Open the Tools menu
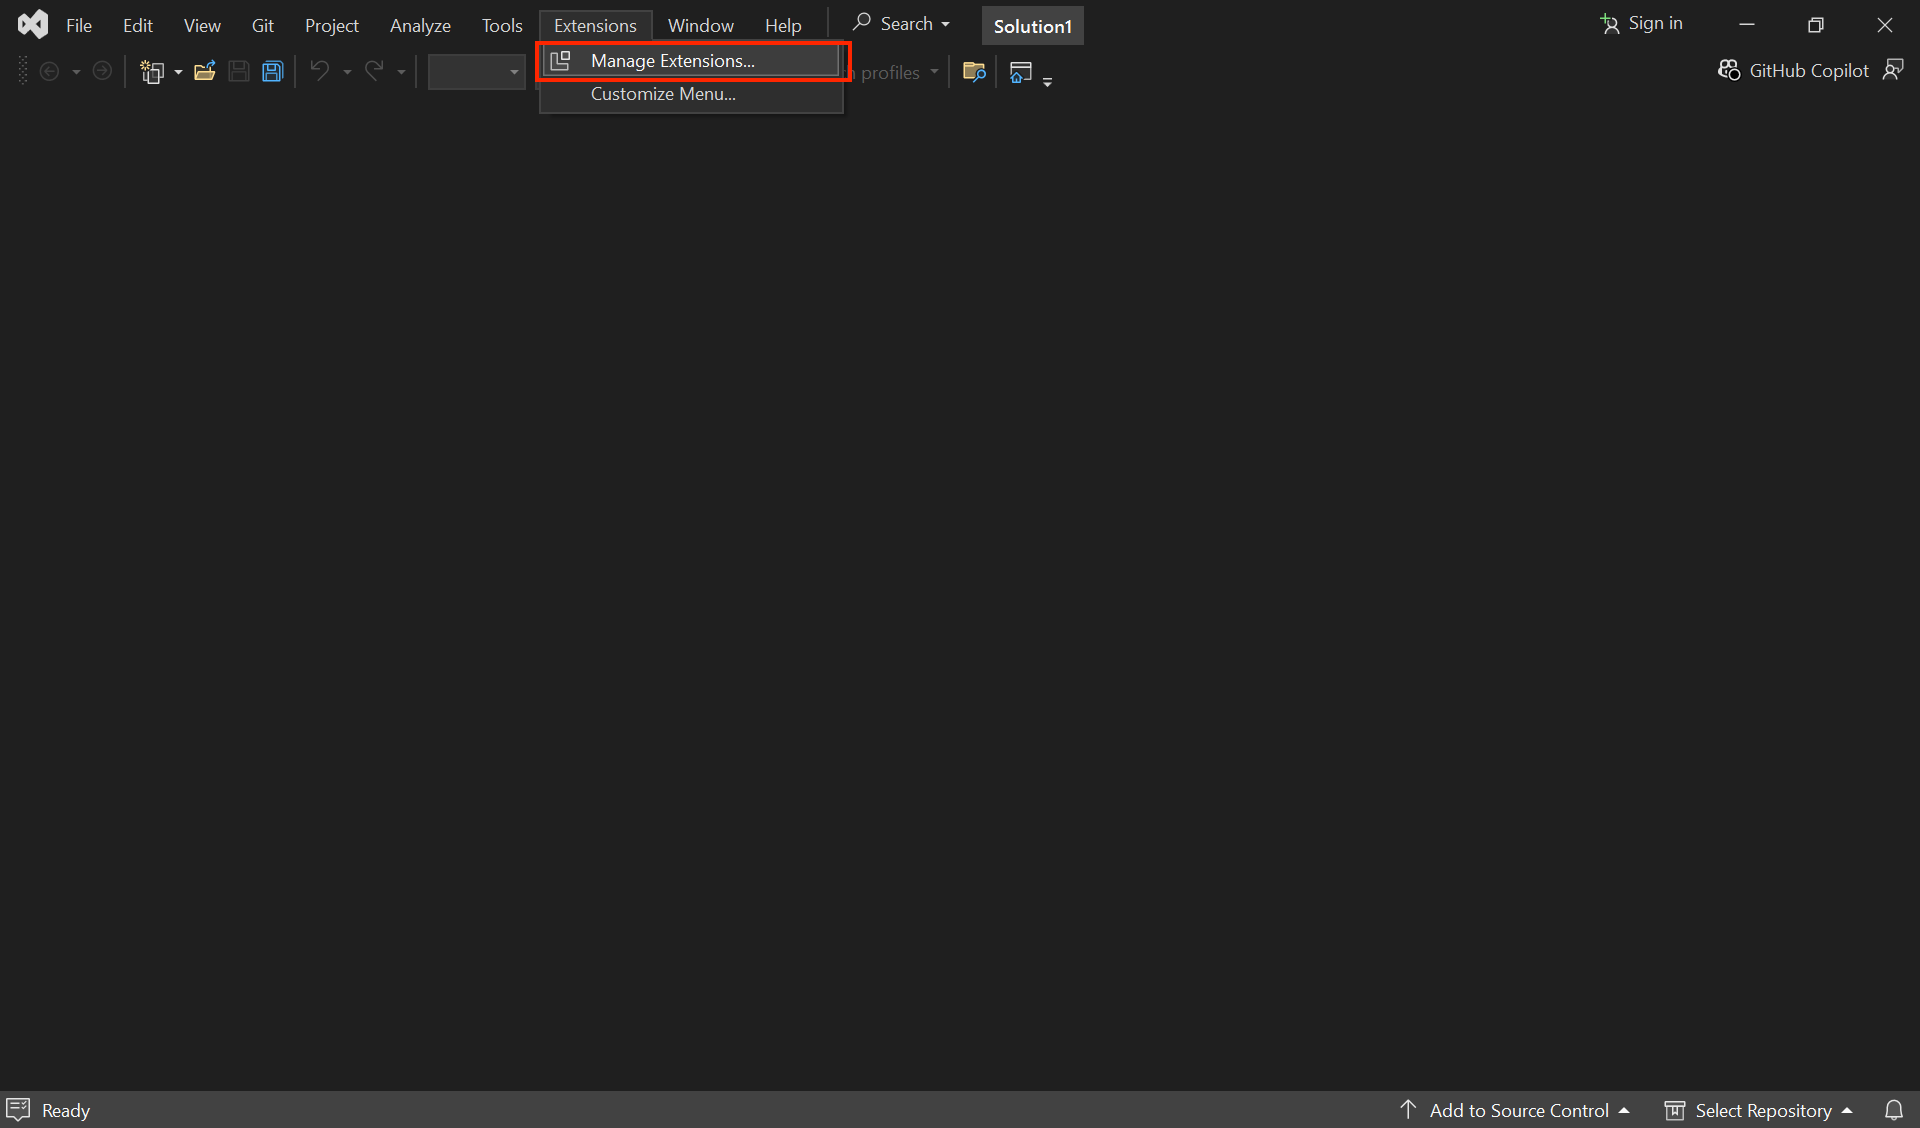Image resolution: width=1920 pixels, height=1128 pixels. [502, 26]
